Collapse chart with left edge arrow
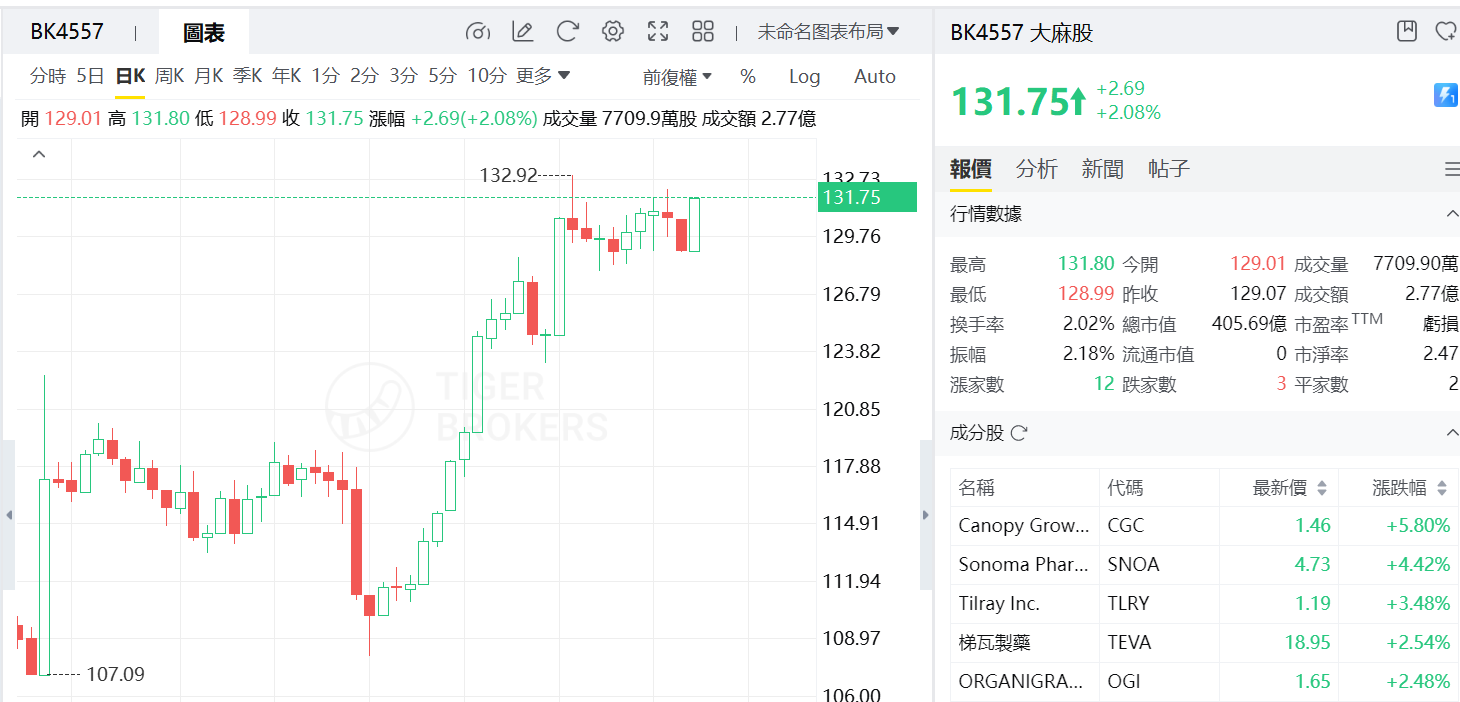 coord(9,516)
